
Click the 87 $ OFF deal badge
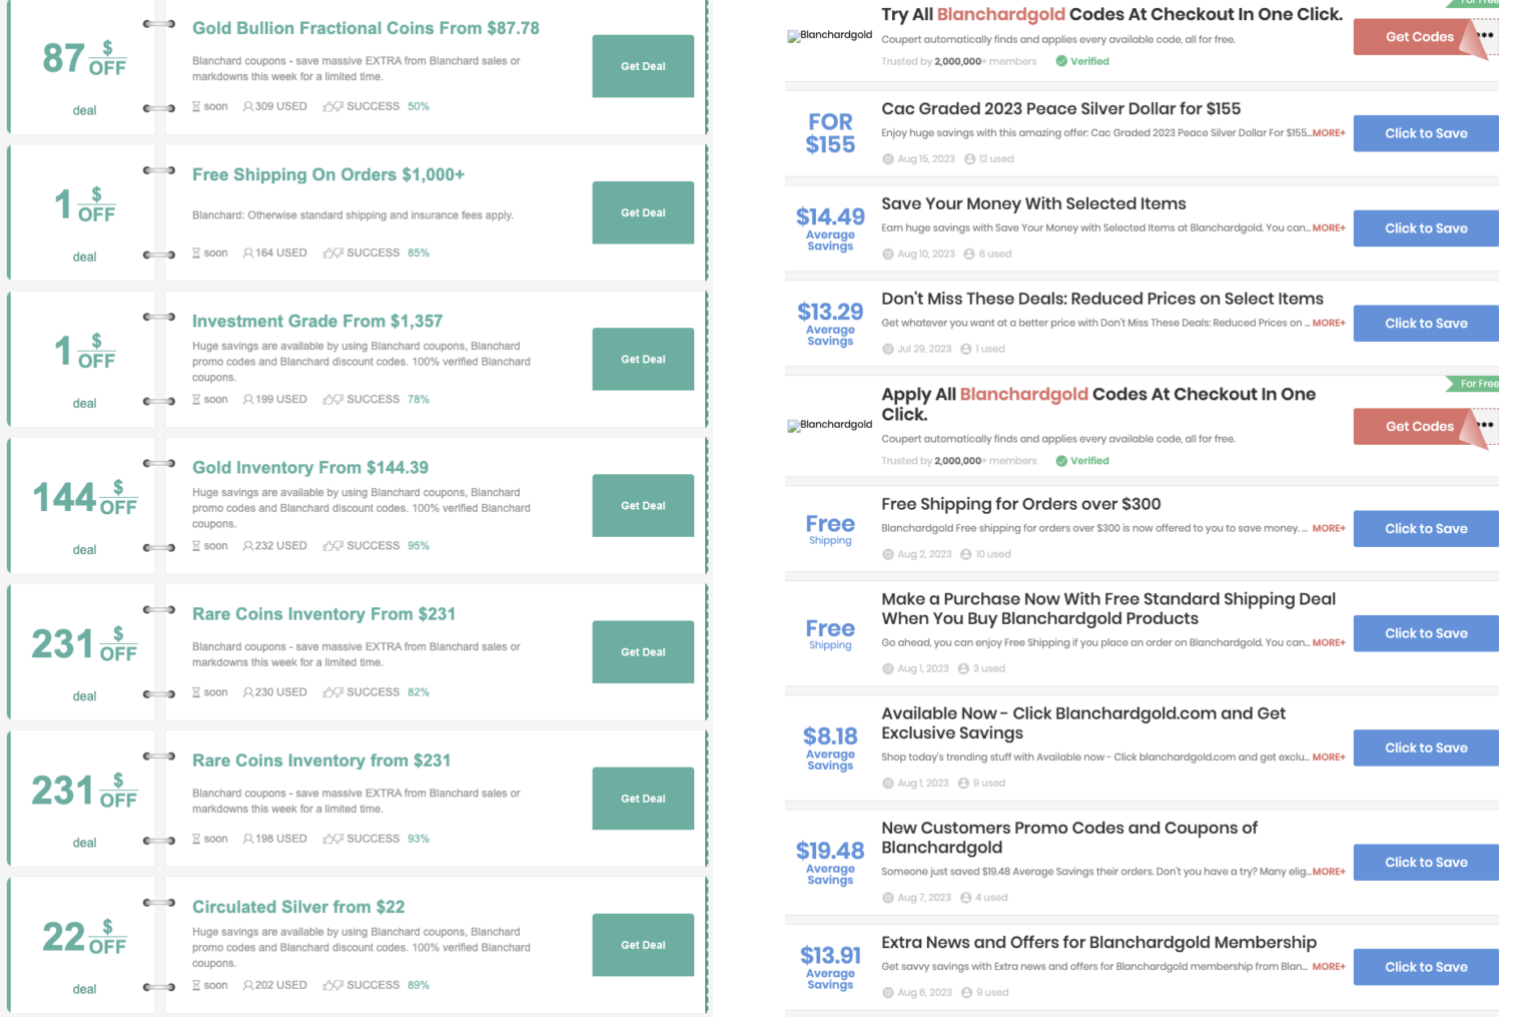85,58
